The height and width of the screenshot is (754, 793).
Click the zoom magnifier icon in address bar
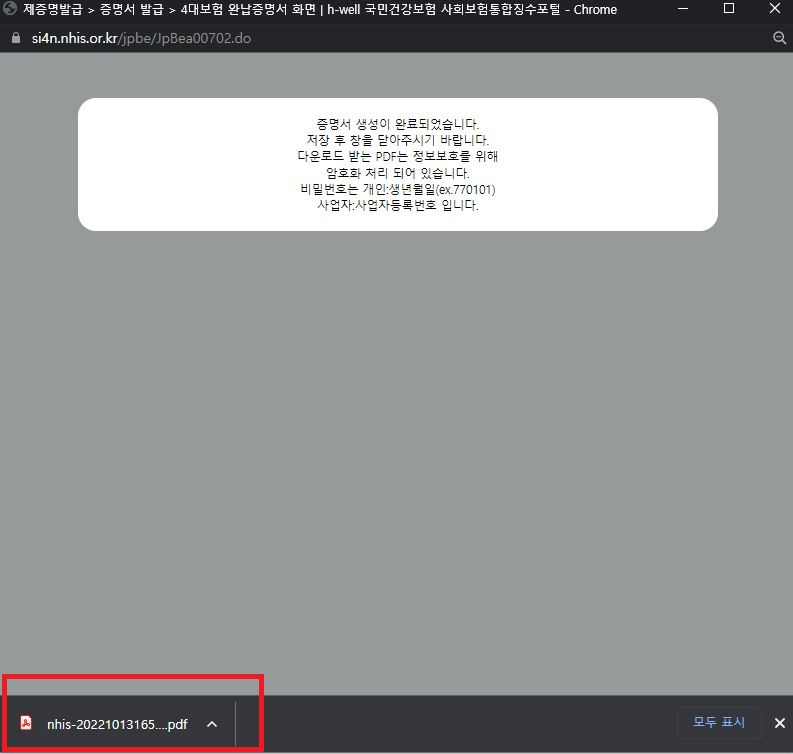pos(779,38)
